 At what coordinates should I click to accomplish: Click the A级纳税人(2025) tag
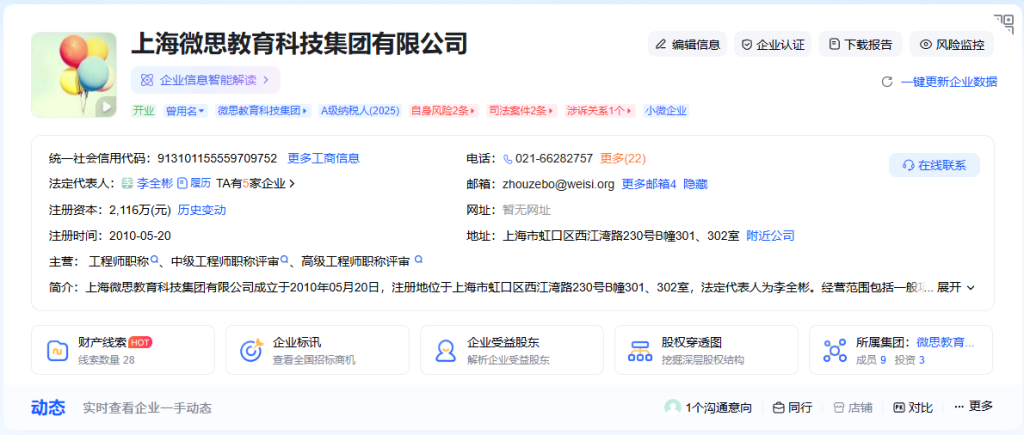(360, 110)
